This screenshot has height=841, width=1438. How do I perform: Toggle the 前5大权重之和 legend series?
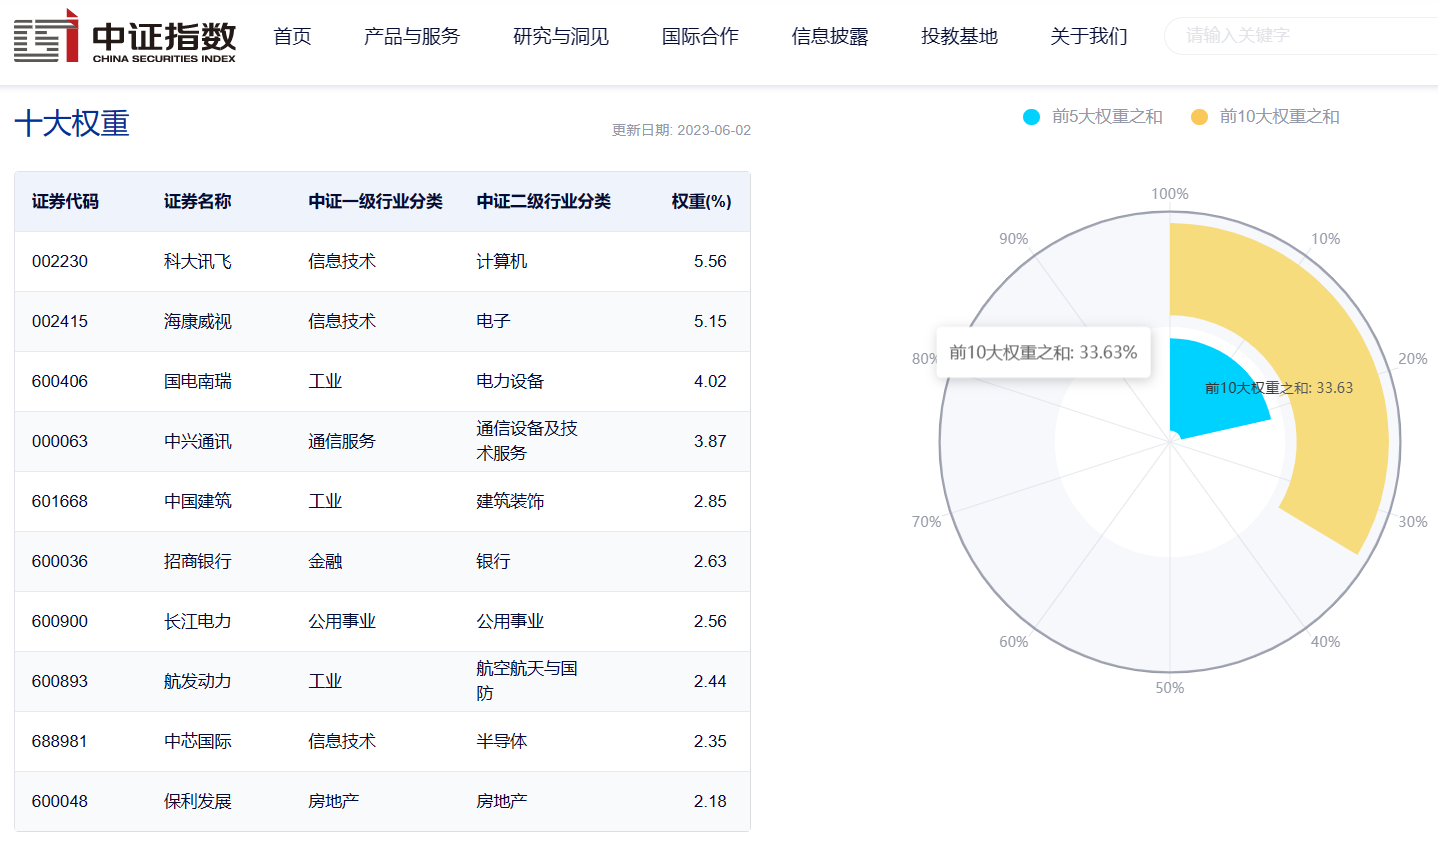coord(1093,117)
